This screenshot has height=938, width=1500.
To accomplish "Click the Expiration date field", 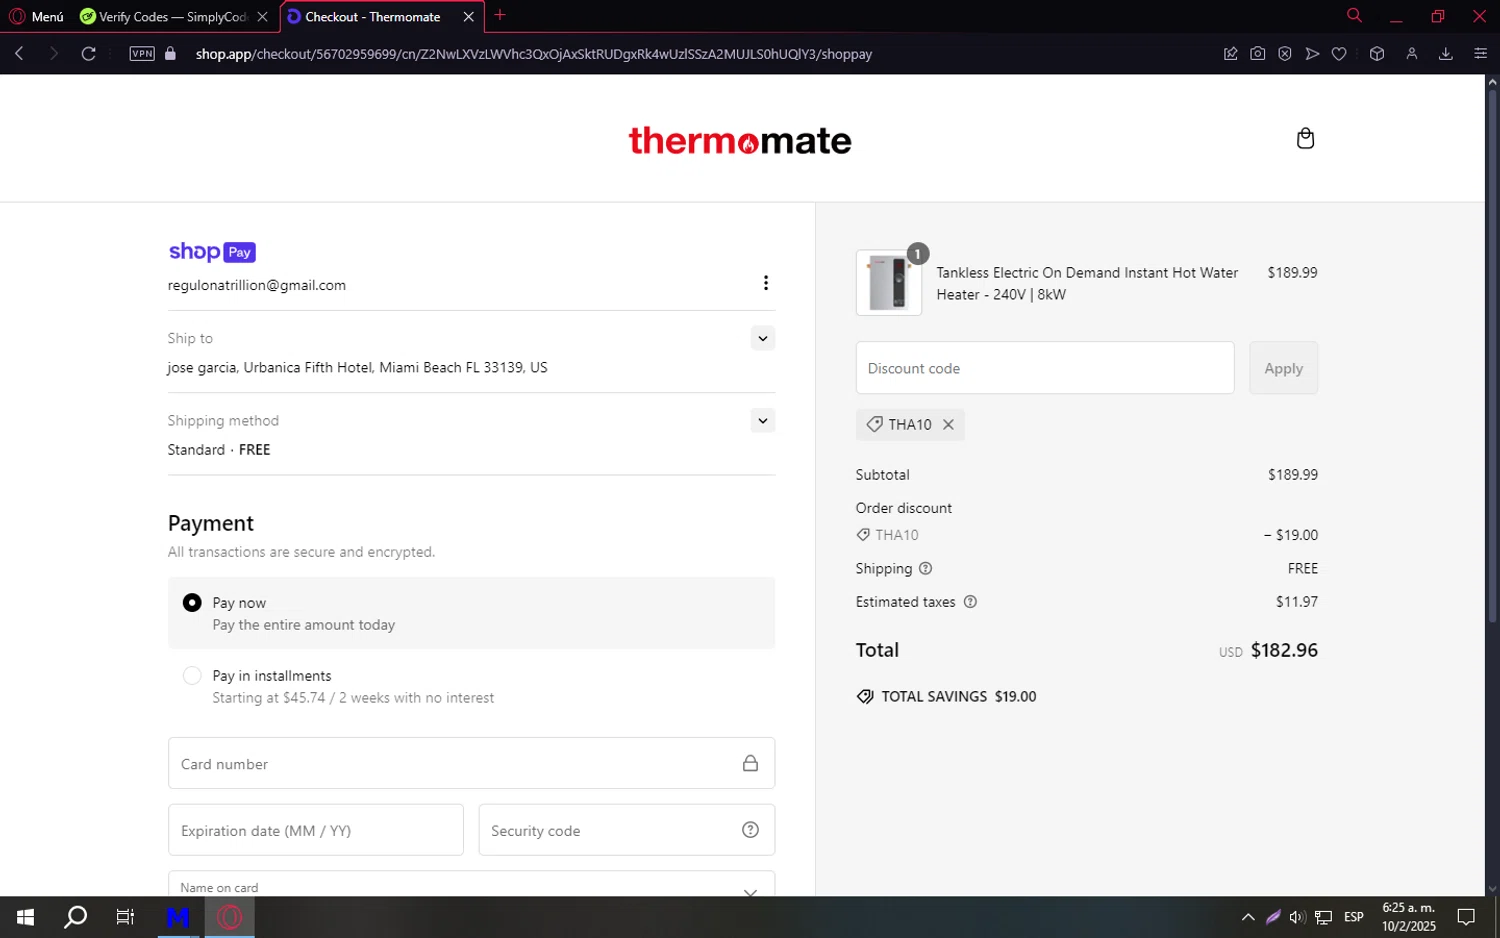I will tap(316, 830).
